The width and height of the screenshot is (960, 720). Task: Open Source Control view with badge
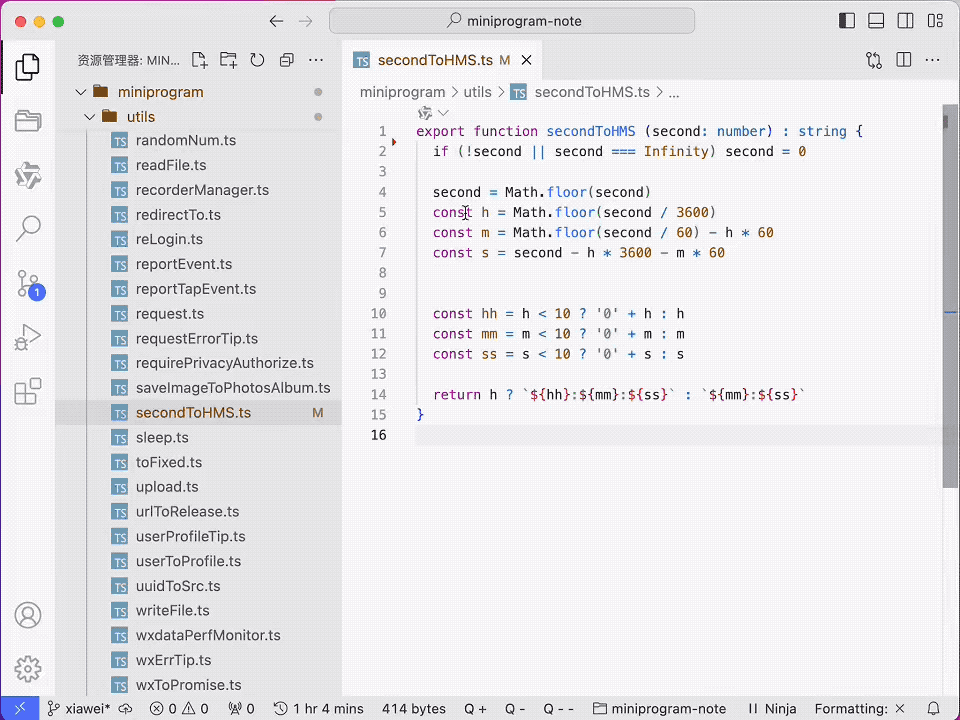pyautogui.click(x=28, y=284)
